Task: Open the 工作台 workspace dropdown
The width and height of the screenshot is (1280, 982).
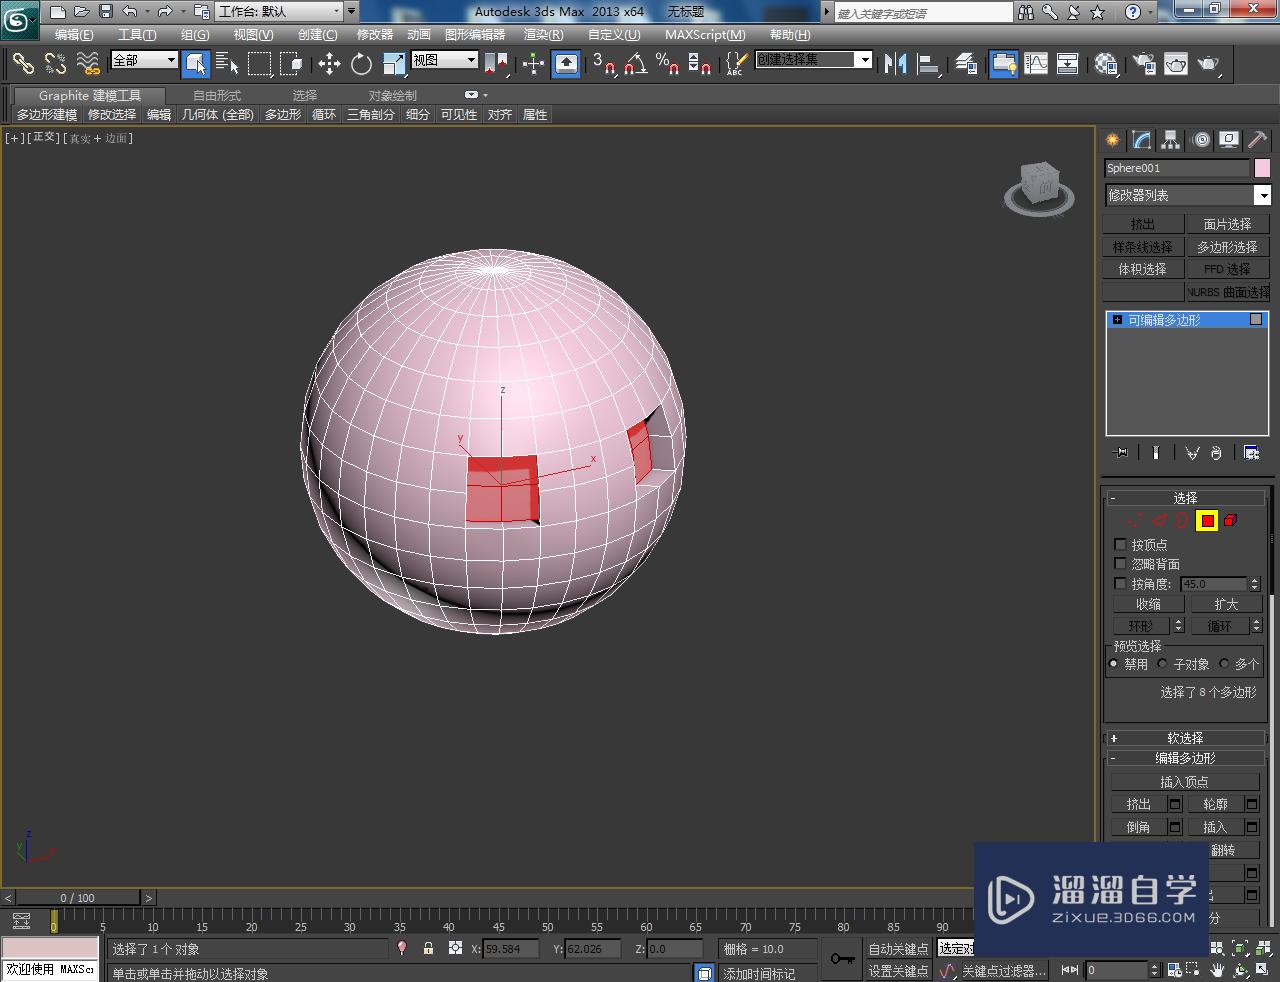Action: pyautogui.click(x=279, y=12)
